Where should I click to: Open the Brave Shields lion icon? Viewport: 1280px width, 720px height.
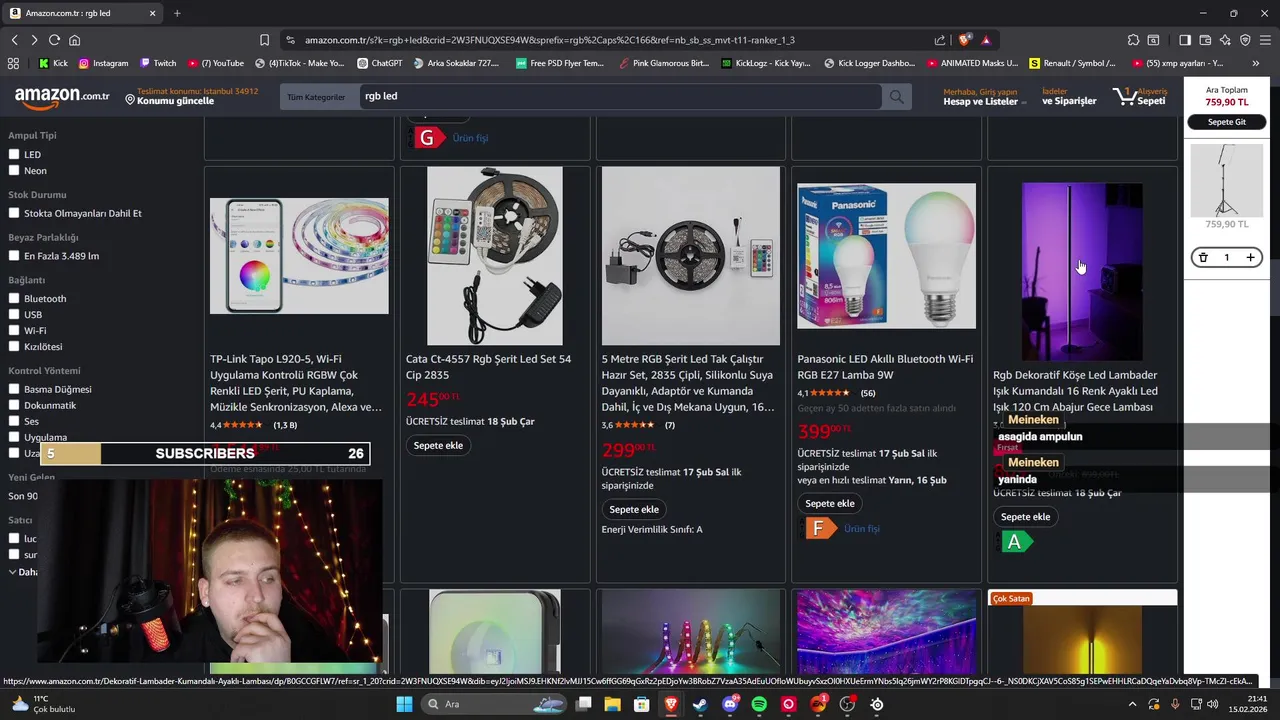(x=964, y=40)
